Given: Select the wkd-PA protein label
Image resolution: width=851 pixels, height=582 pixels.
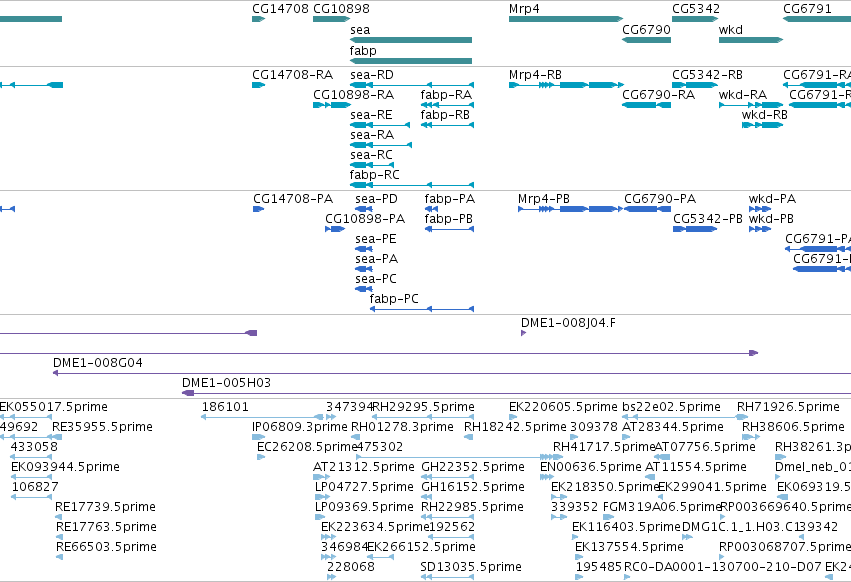Looking at the screenshot, I should 772,199.
